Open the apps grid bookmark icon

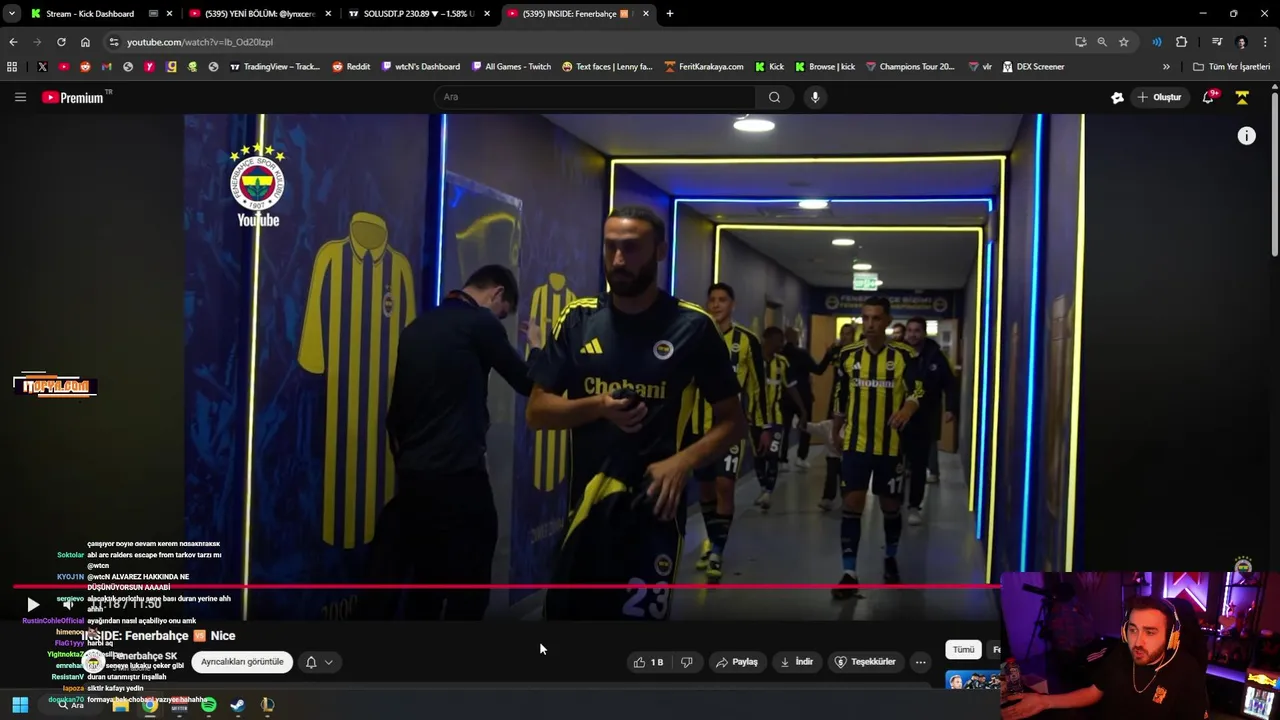click(12, 67)
